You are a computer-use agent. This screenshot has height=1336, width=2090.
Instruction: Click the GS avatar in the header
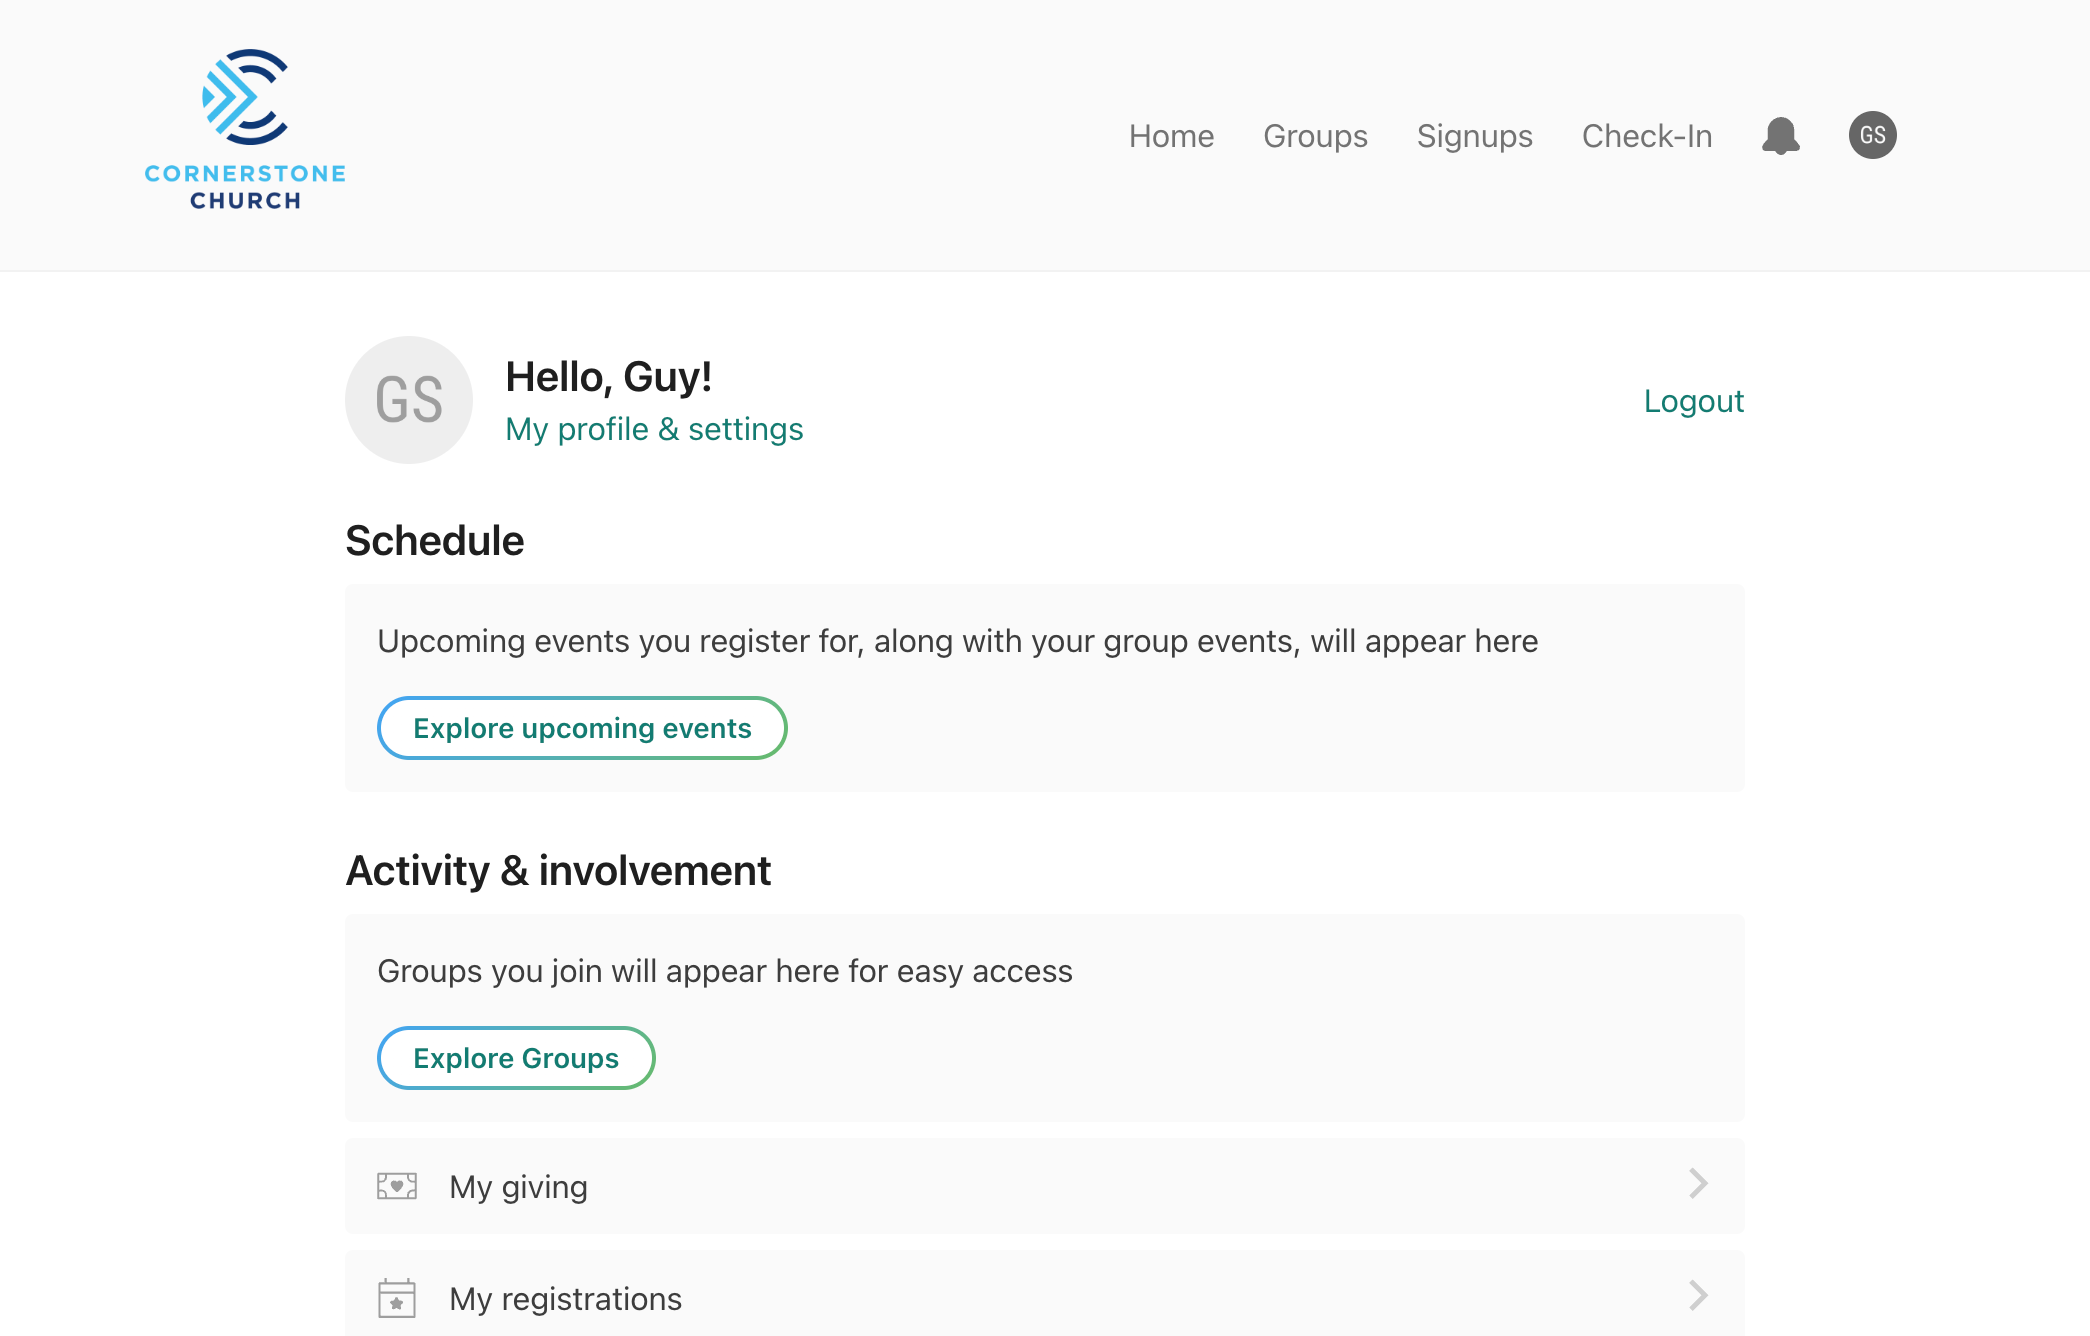[x=1873, y=135]
